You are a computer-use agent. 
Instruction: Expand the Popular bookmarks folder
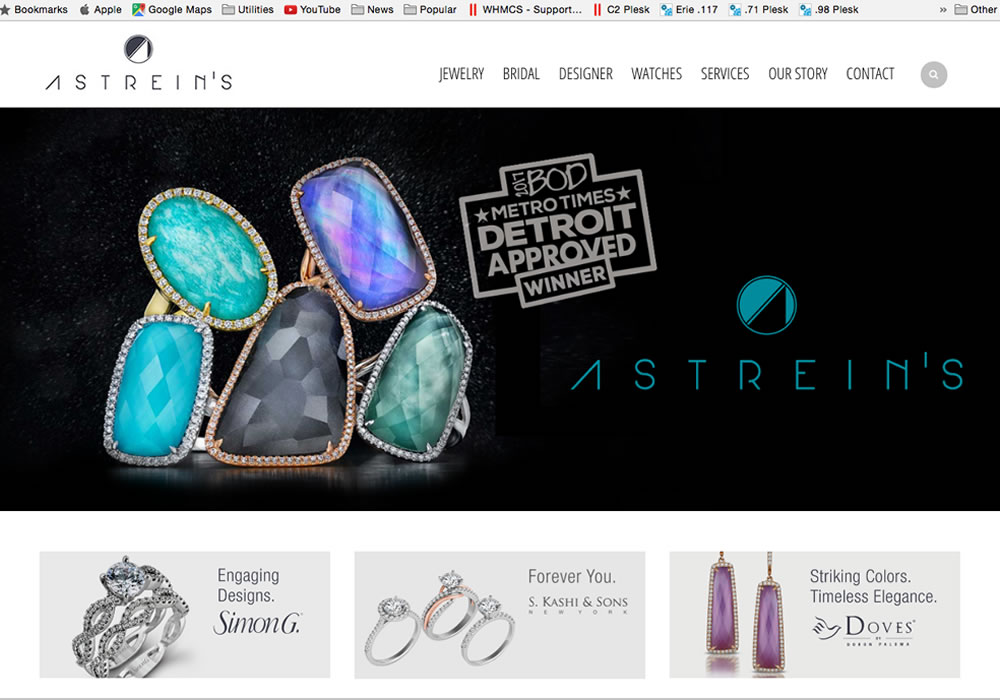click(x=430, y=10)
